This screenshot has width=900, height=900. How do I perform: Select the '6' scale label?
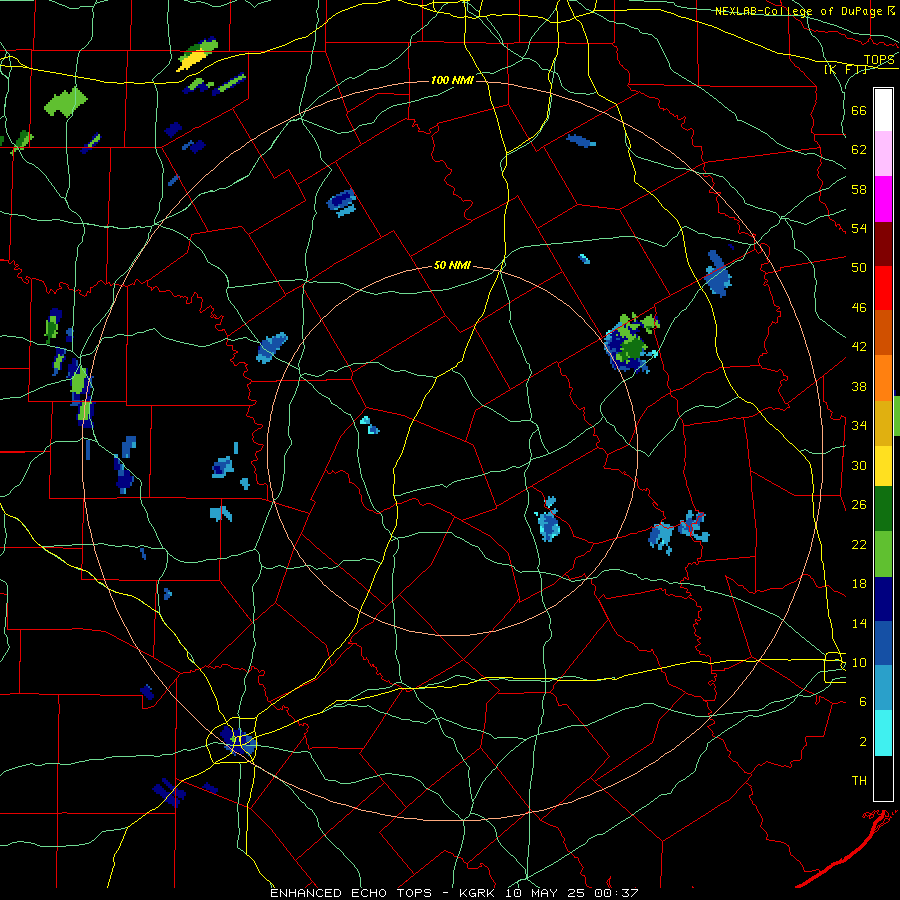[x=863, y=702]
